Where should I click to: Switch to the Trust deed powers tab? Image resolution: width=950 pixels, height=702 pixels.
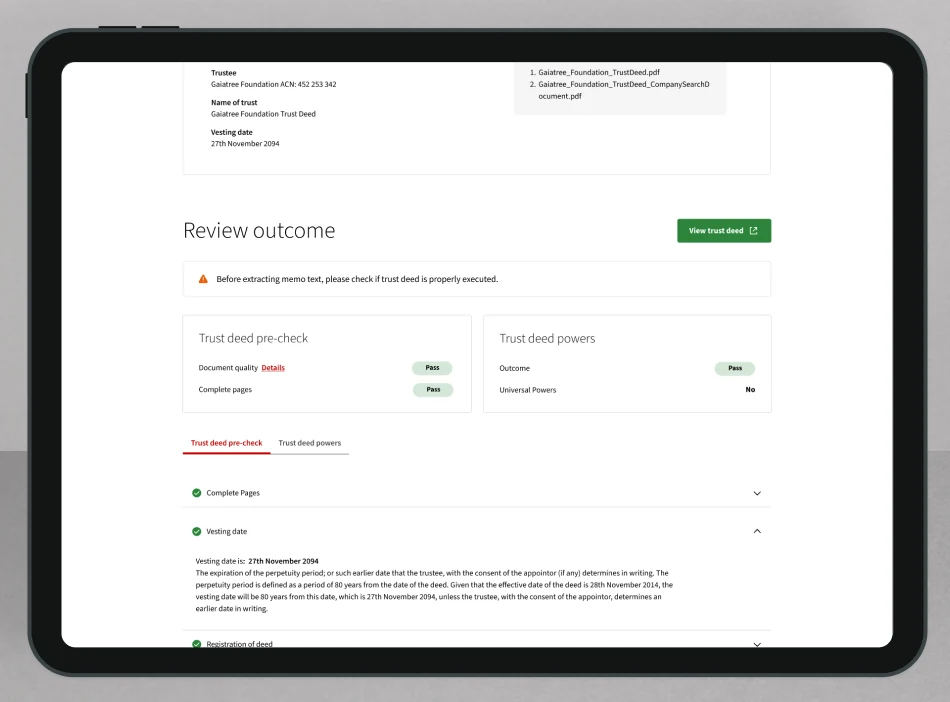click(x=310, y=443)
